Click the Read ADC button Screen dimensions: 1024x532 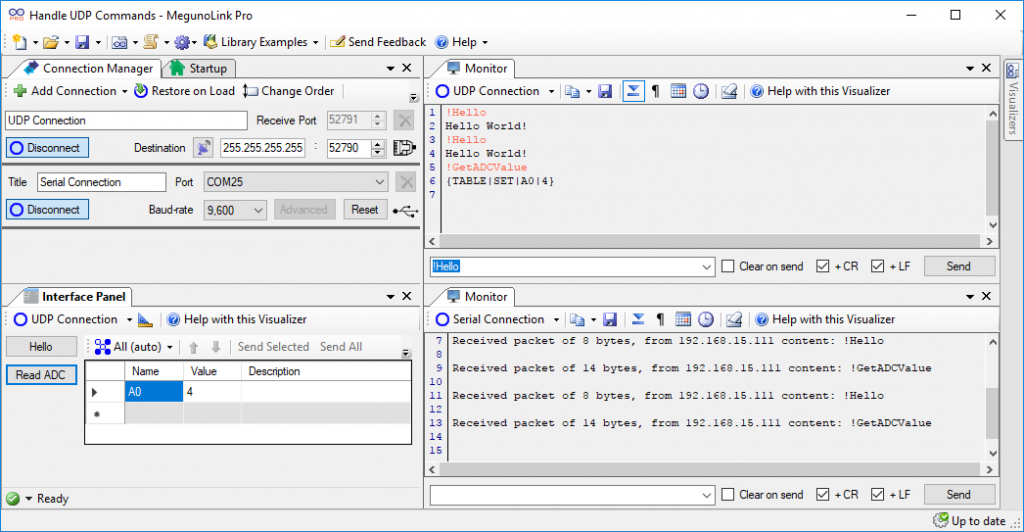[41, 375]
